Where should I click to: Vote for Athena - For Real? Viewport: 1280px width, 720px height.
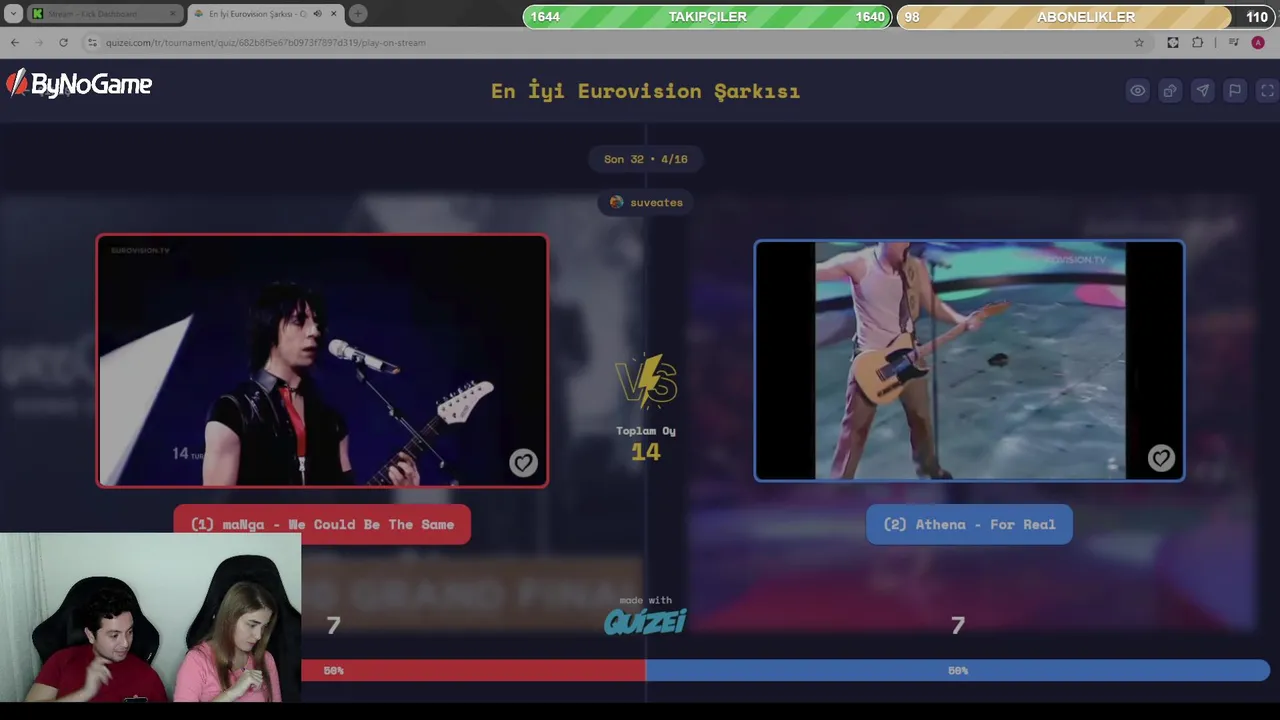(969, 524)
